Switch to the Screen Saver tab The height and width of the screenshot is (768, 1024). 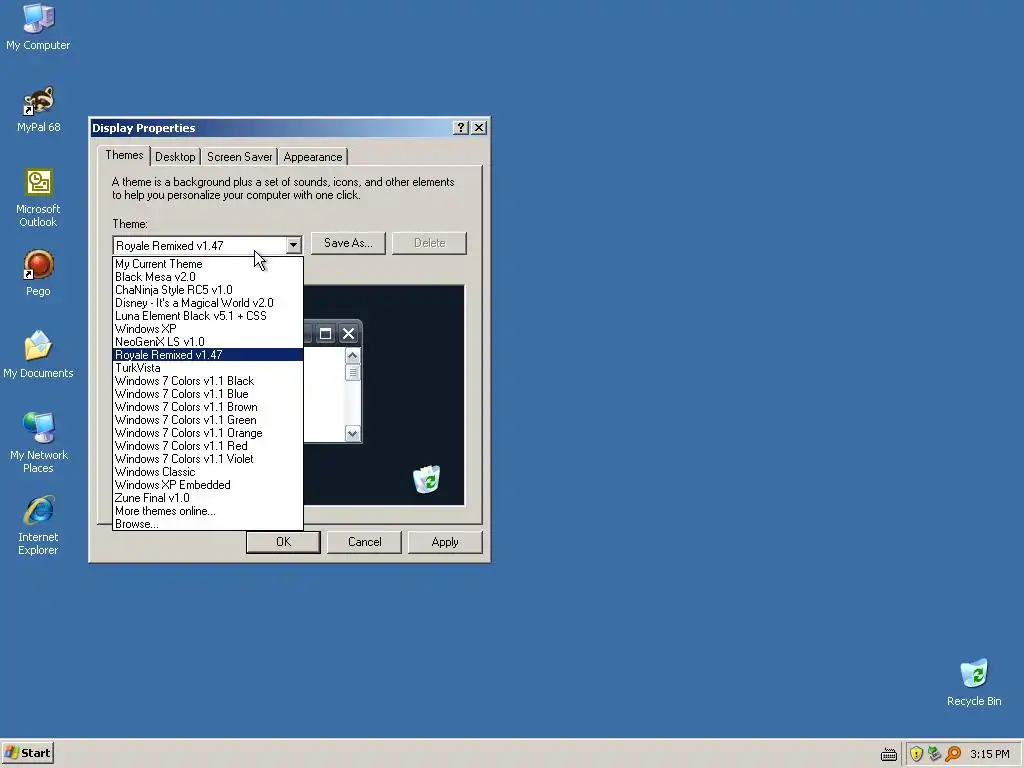coord(240,157)
